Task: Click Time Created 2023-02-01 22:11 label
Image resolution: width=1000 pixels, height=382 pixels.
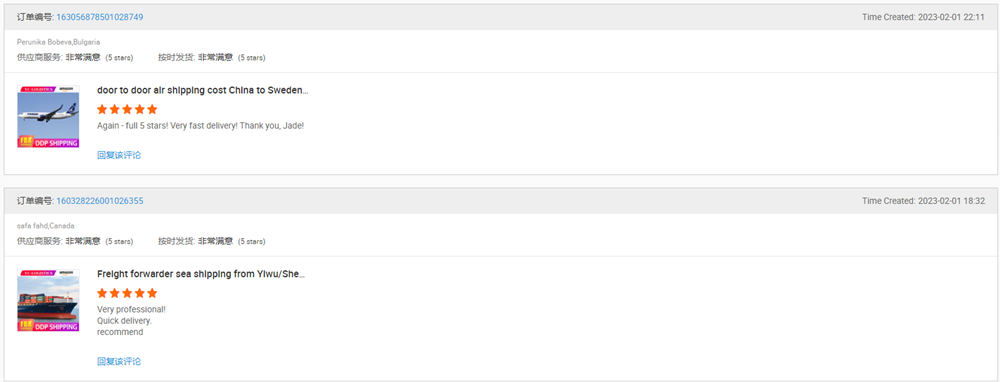Action: pyautogui.click(x=923, y=17)
